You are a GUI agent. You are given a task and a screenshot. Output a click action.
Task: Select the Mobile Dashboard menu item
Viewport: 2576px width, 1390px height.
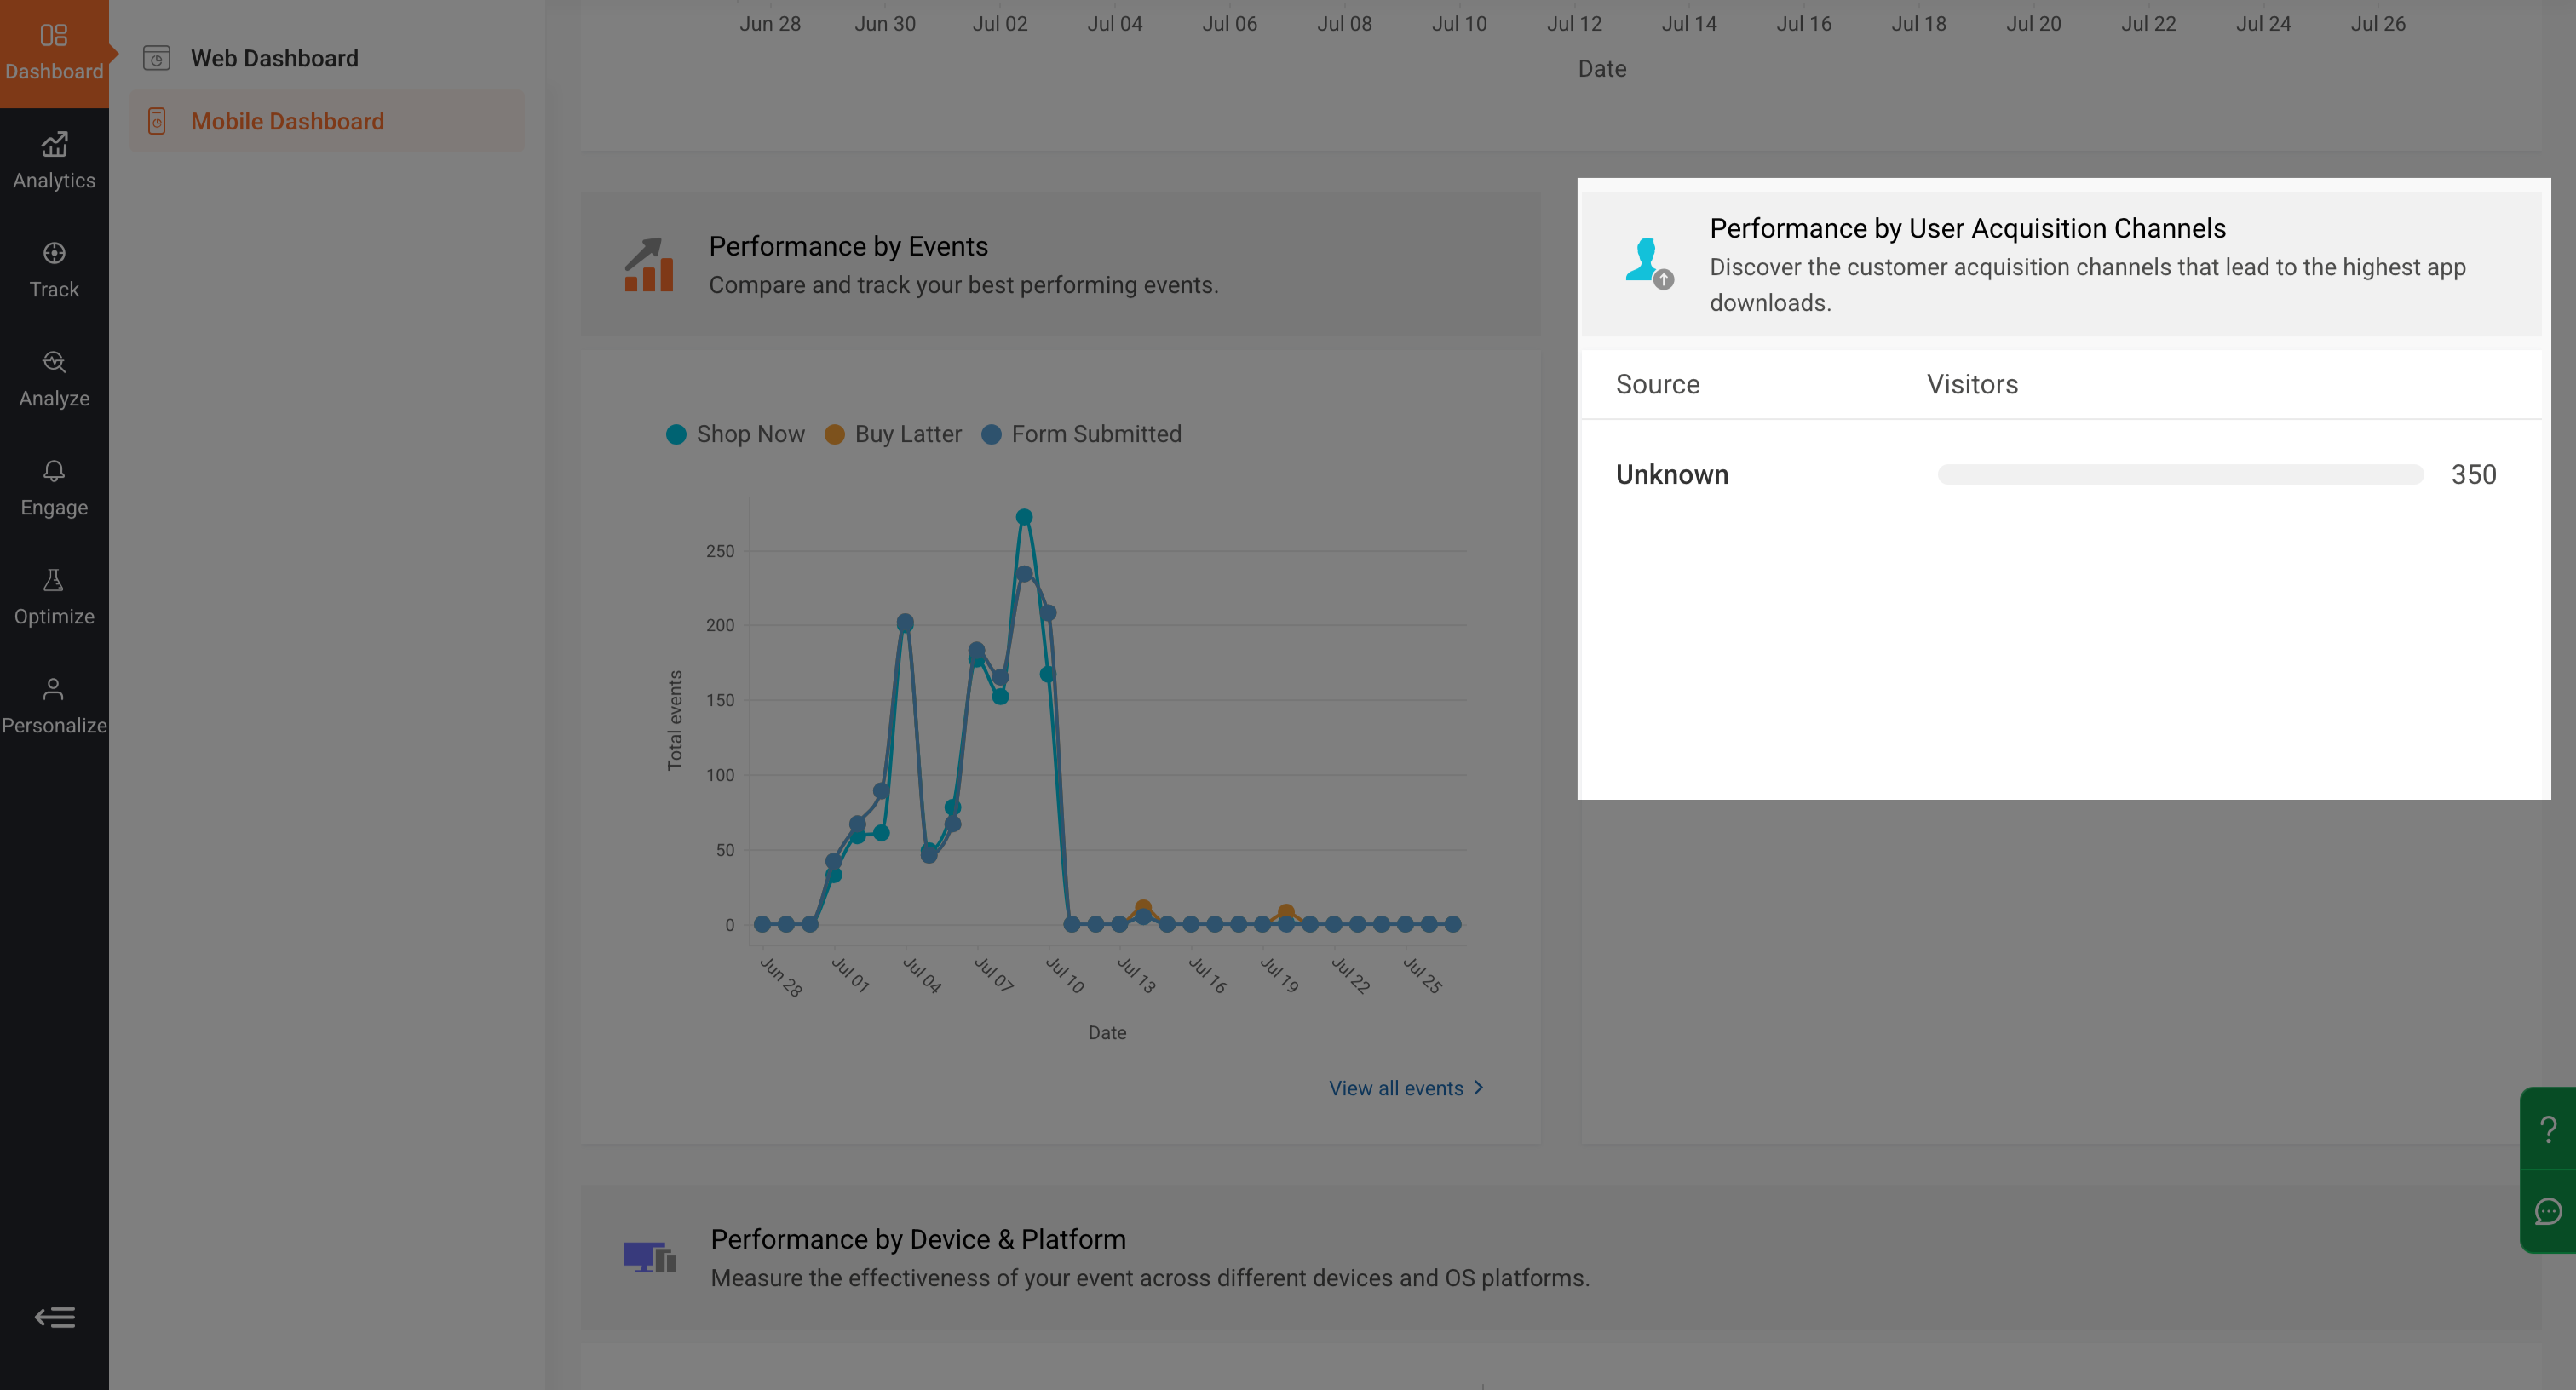click(326, 121)
